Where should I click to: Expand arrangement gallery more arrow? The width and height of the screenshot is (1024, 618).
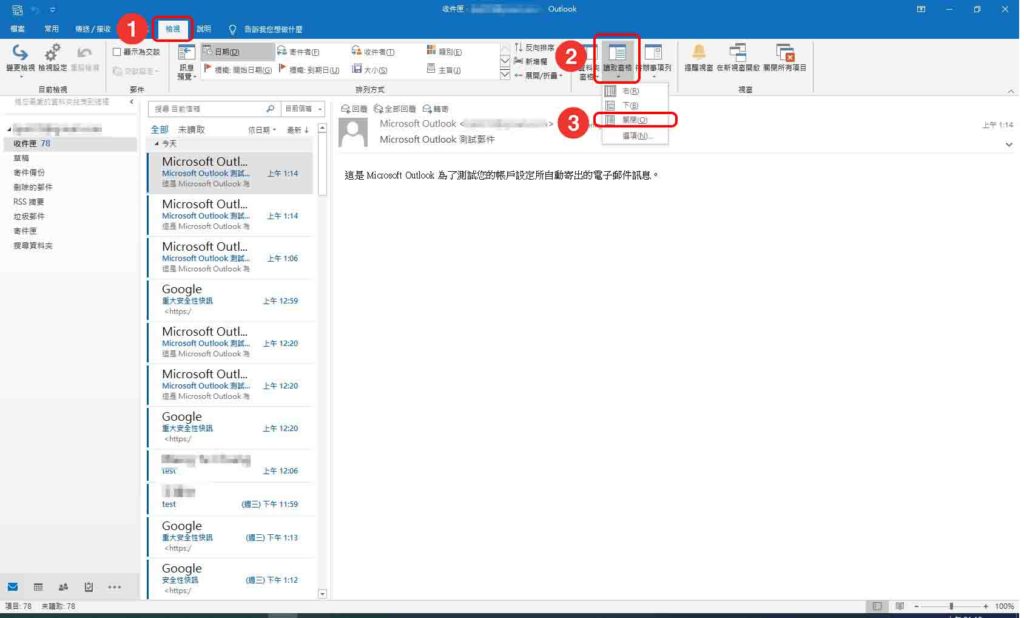(x=505, y=74)
